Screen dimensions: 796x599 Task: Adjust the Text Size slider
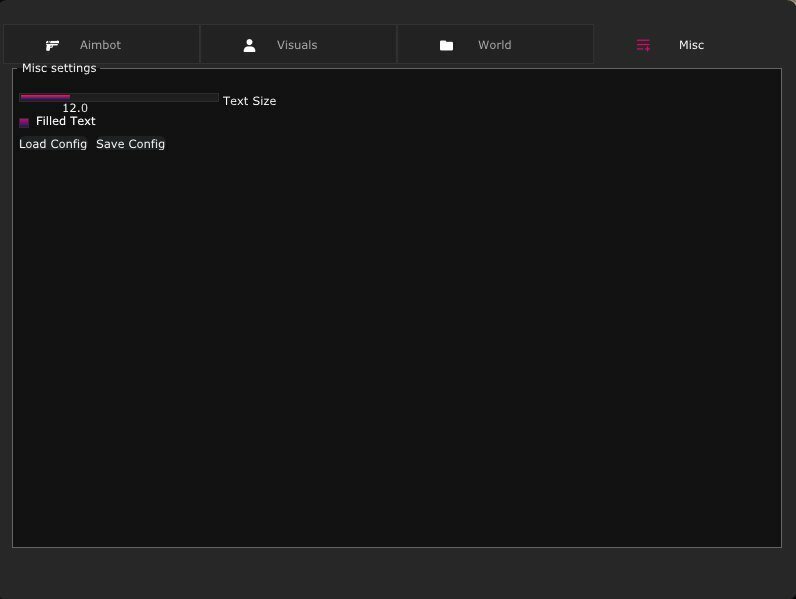point(119,97)
